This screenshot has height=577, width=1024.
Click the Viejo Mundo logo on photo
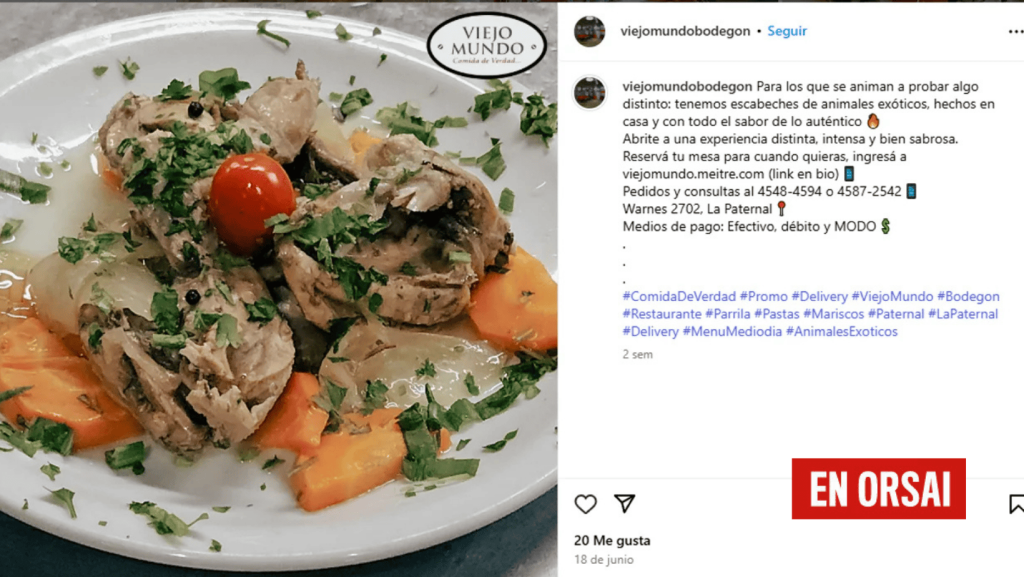[x=487, y=45]
